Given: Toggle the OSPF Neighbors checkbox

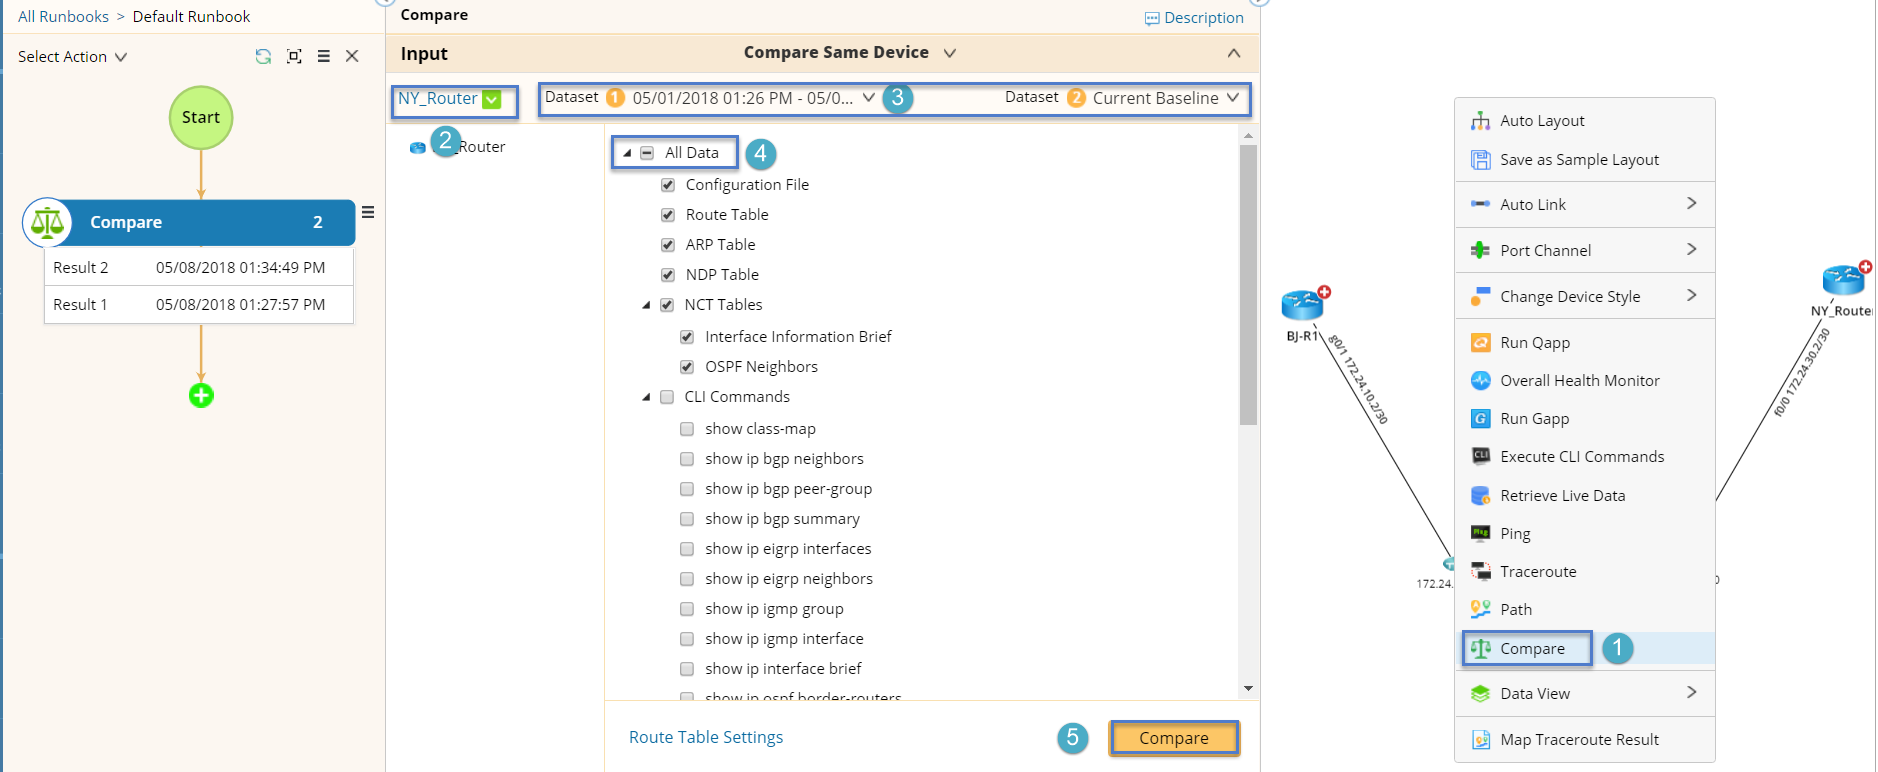Looking at the screenshot, I should [x=687, y=367].
